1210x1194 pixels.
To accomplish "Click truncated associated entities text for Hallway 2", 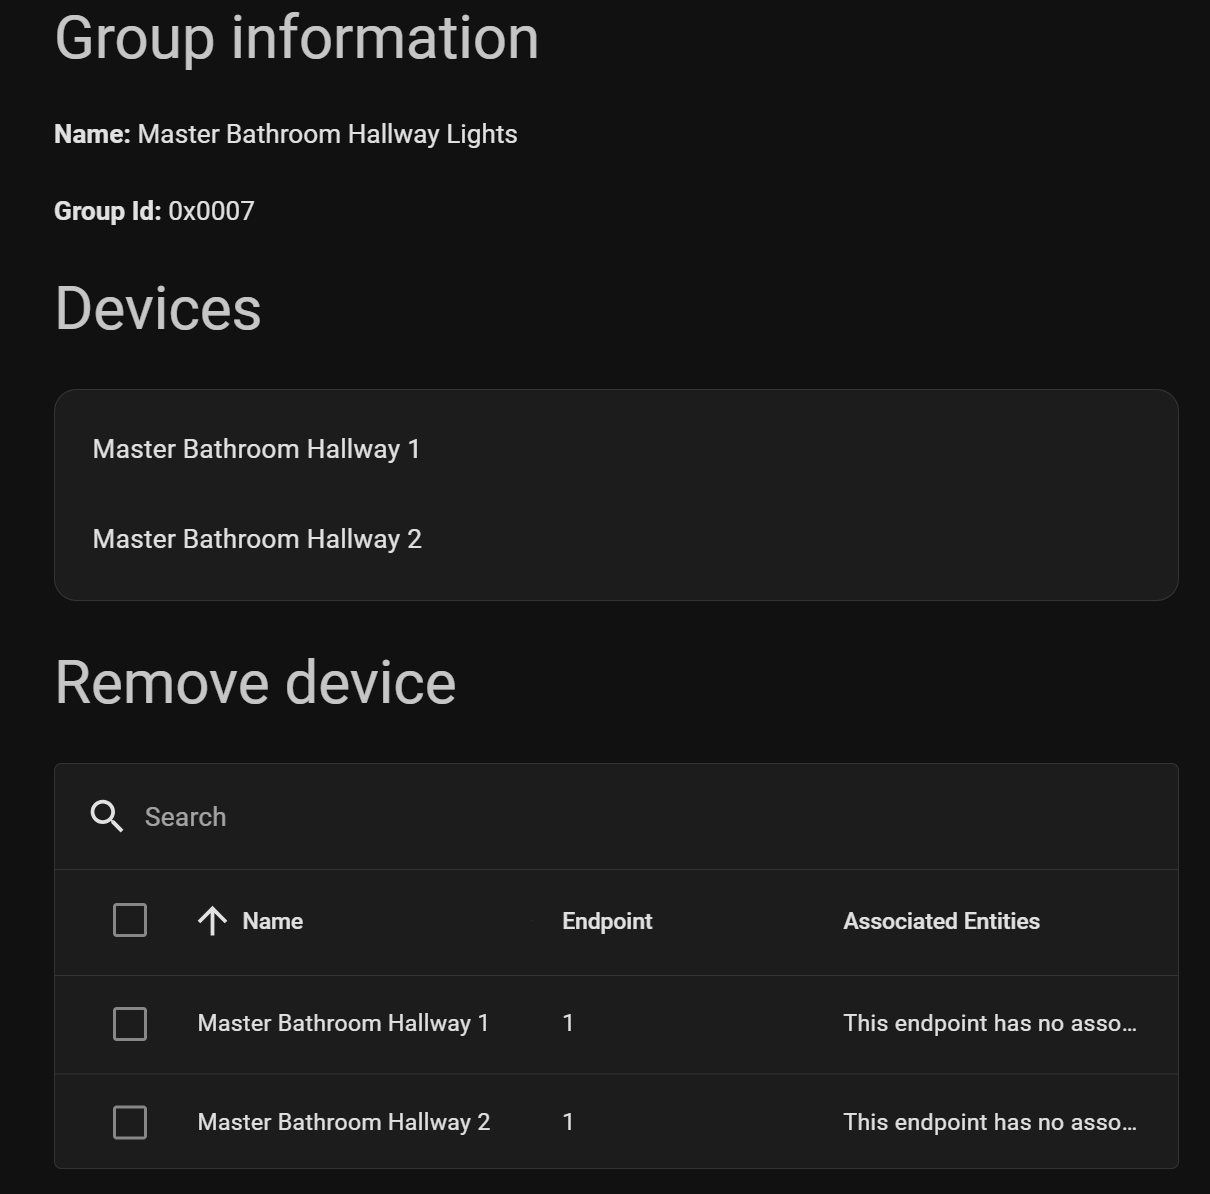I will 989,1122.
